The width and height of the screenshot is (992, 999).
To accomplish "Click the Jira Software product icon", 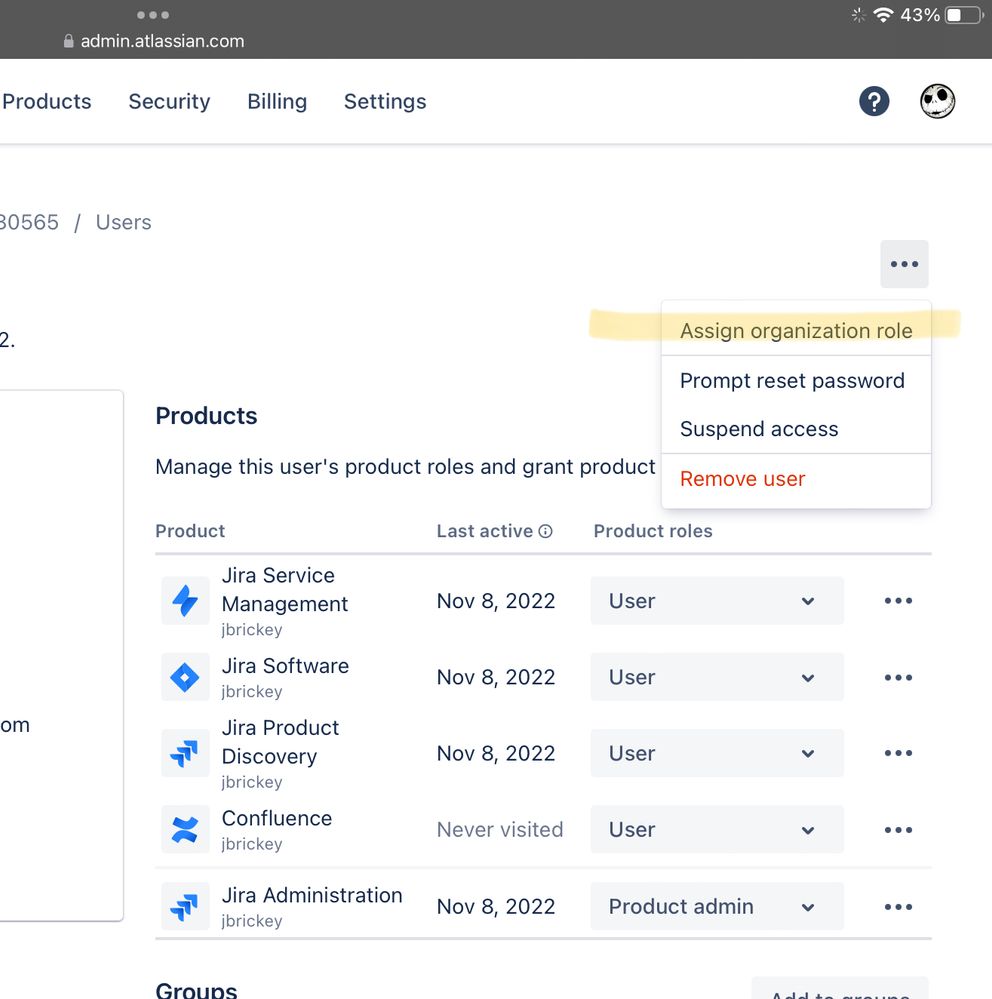I will pyautogui.click(x=185, y=677).
